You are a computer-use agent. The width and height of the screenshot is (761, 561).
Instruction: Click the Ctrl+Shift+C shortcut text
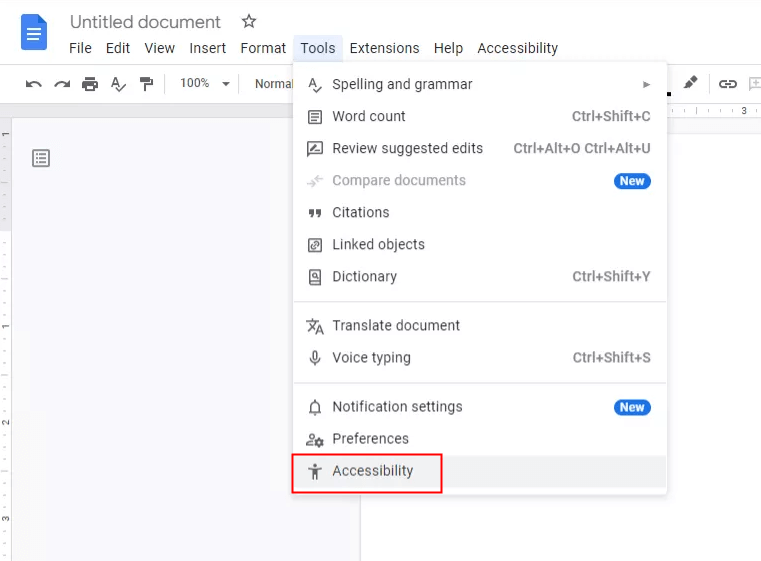point(611,116)
